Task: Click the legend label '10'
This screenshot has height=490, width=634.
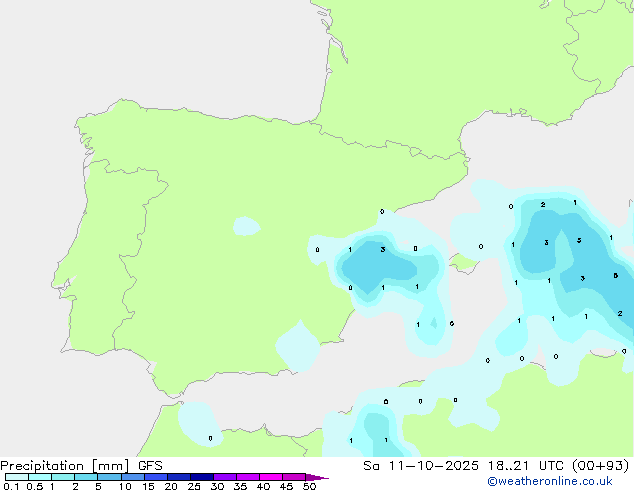Action: [x=125, y=486]
